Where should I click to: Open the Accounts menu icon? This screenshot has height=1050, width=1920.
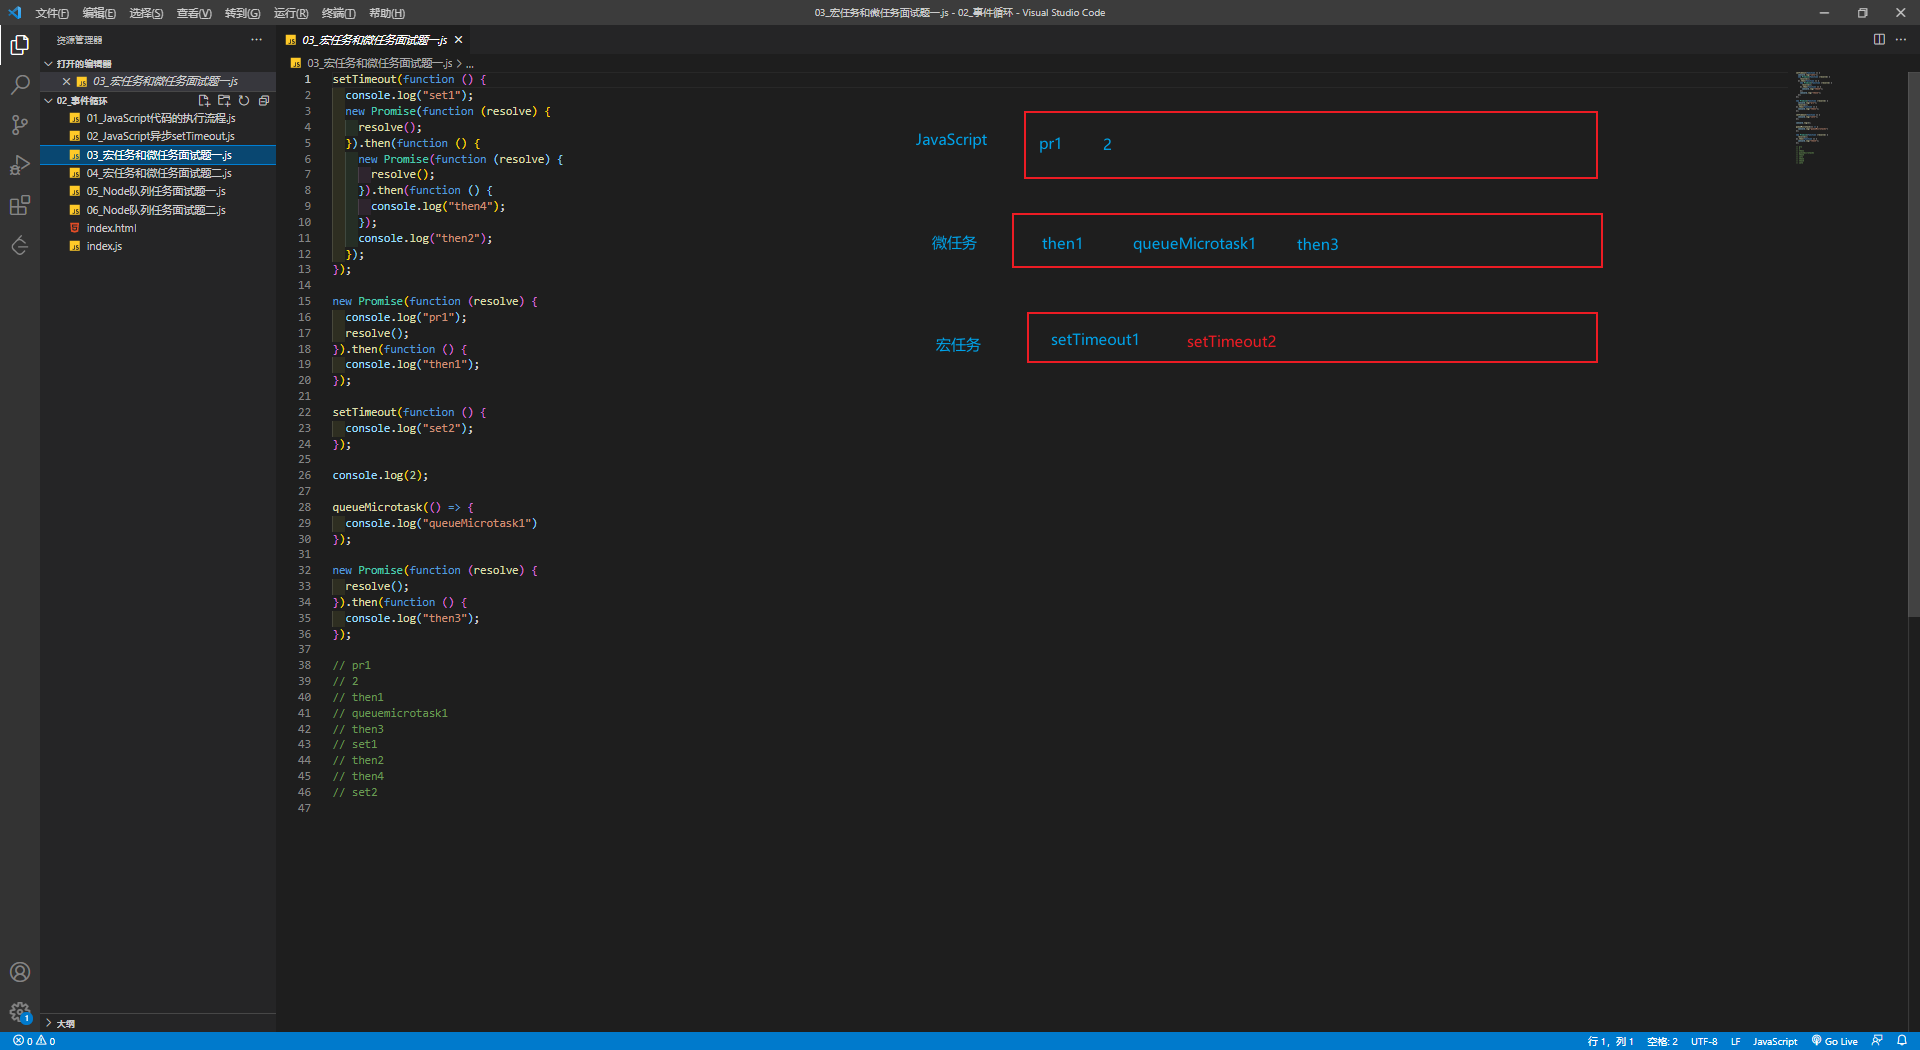click(x=20, y=972)
